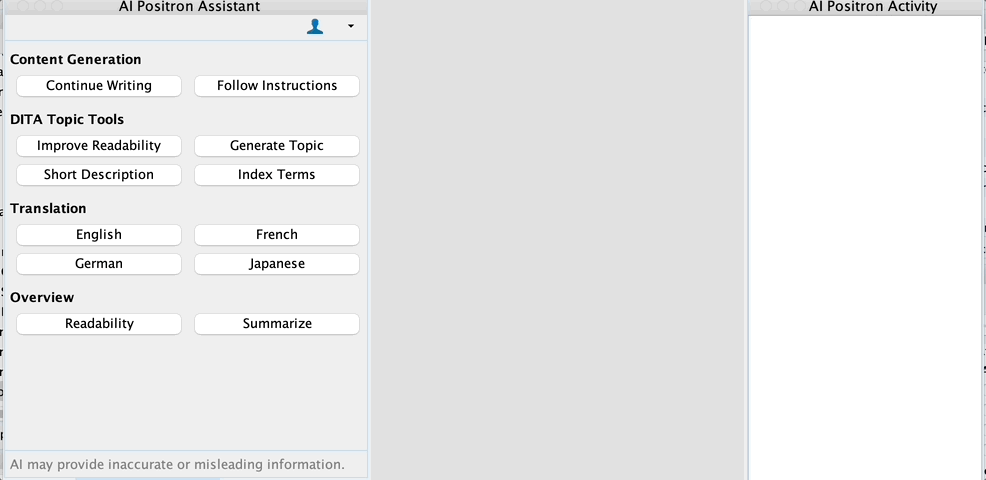Image resolution: width=986 pixels, height=480 pixels.
Task: Run the Improve Readability action
Action: pos(99,146)
